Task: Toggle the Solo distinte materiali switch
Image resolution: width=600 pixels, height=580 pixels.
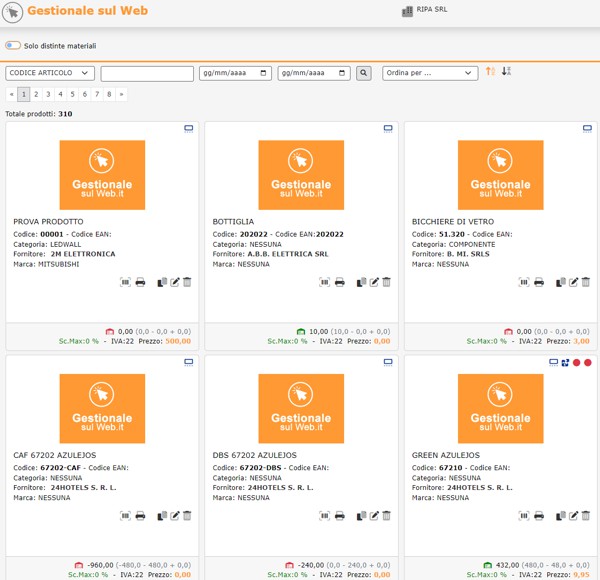Action: pos(13,46)
